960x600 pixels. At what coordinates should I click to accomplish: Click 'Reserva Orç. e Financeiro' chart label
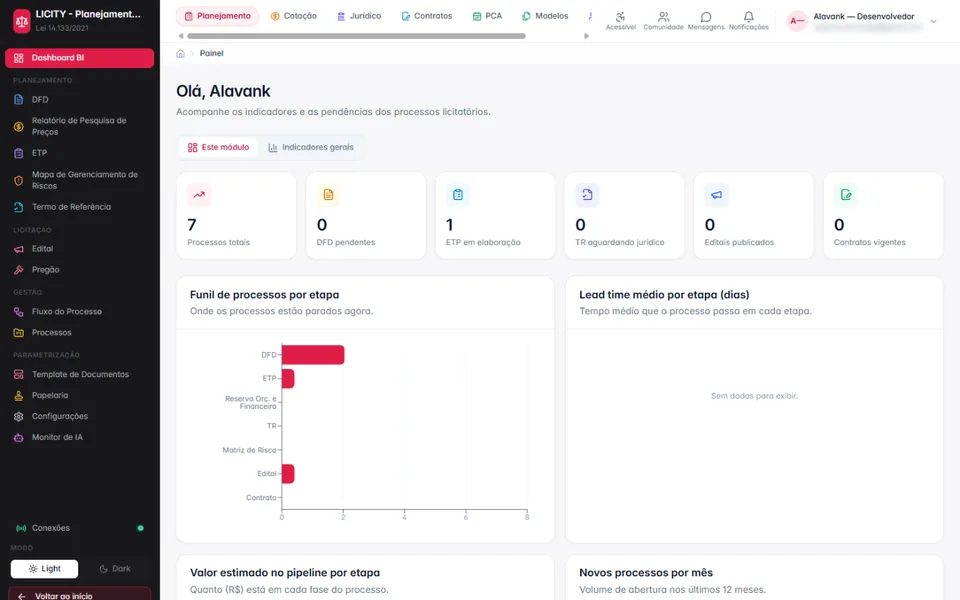point(251,402)
